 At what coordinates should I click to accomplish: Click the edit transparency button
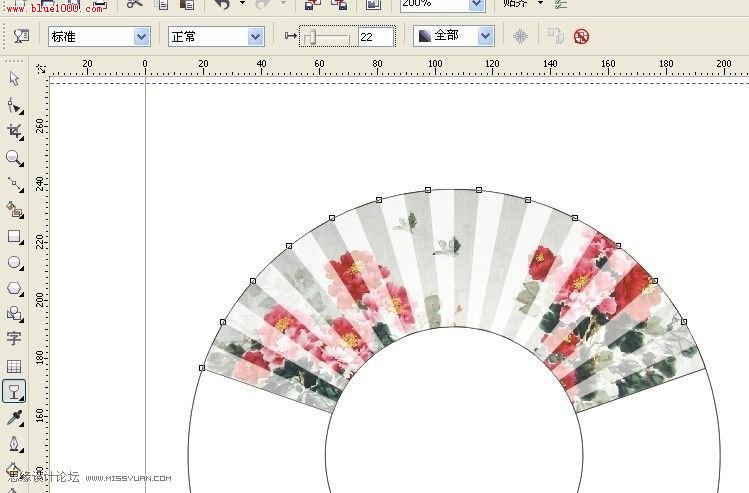21,36
